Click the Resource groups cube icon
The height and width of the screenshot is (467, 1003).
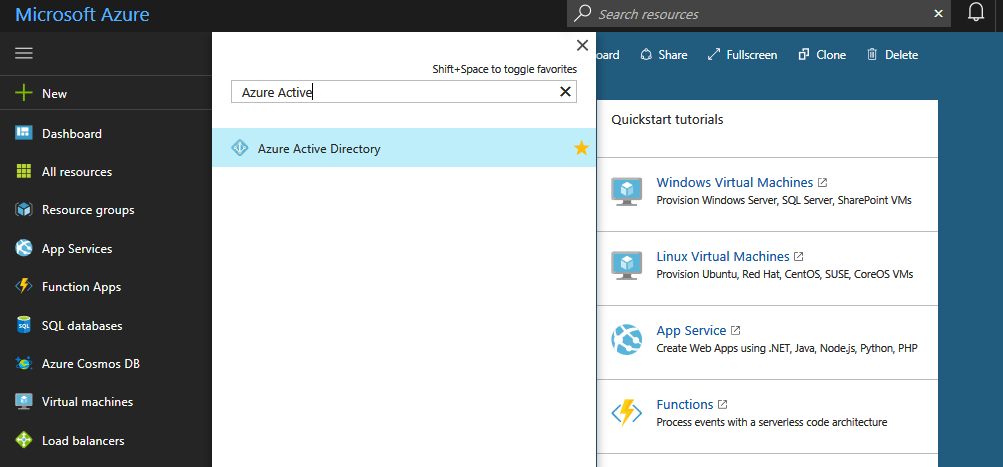pos(24,210)
